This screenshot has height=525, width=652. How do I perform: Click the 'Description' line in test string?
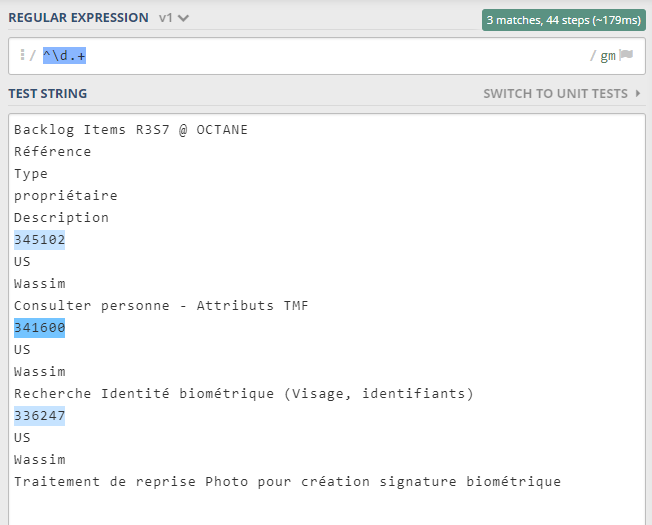click(x=61, y=218)
